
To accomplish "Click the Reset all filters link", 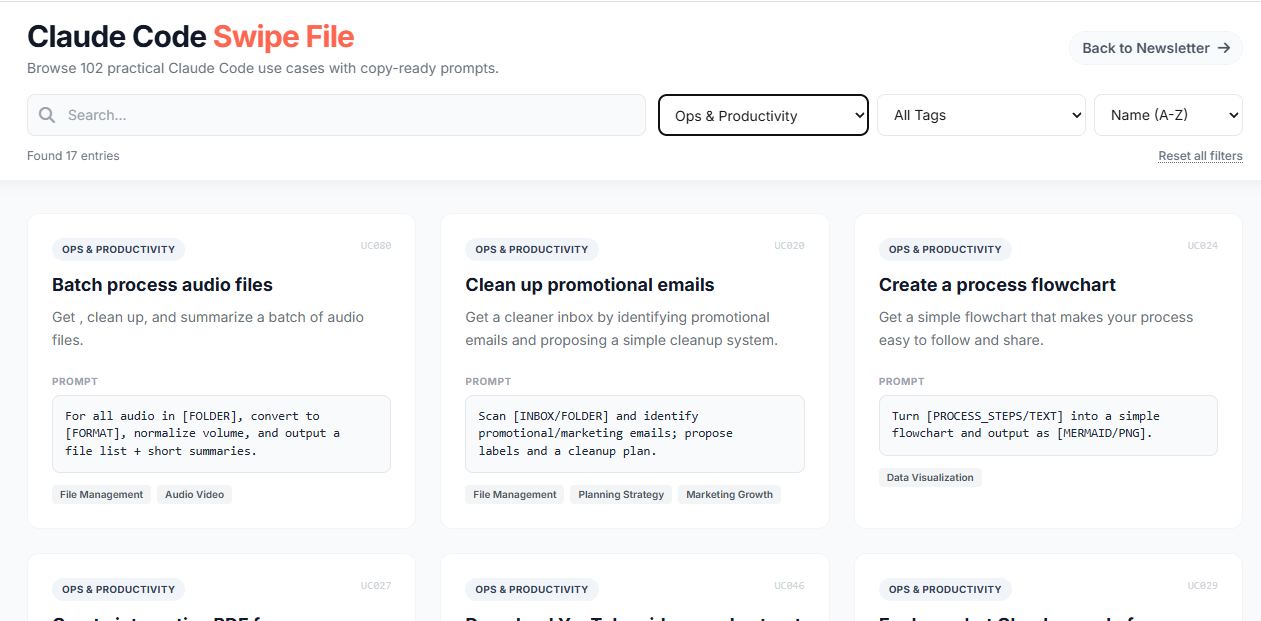I will [1200, 155].
